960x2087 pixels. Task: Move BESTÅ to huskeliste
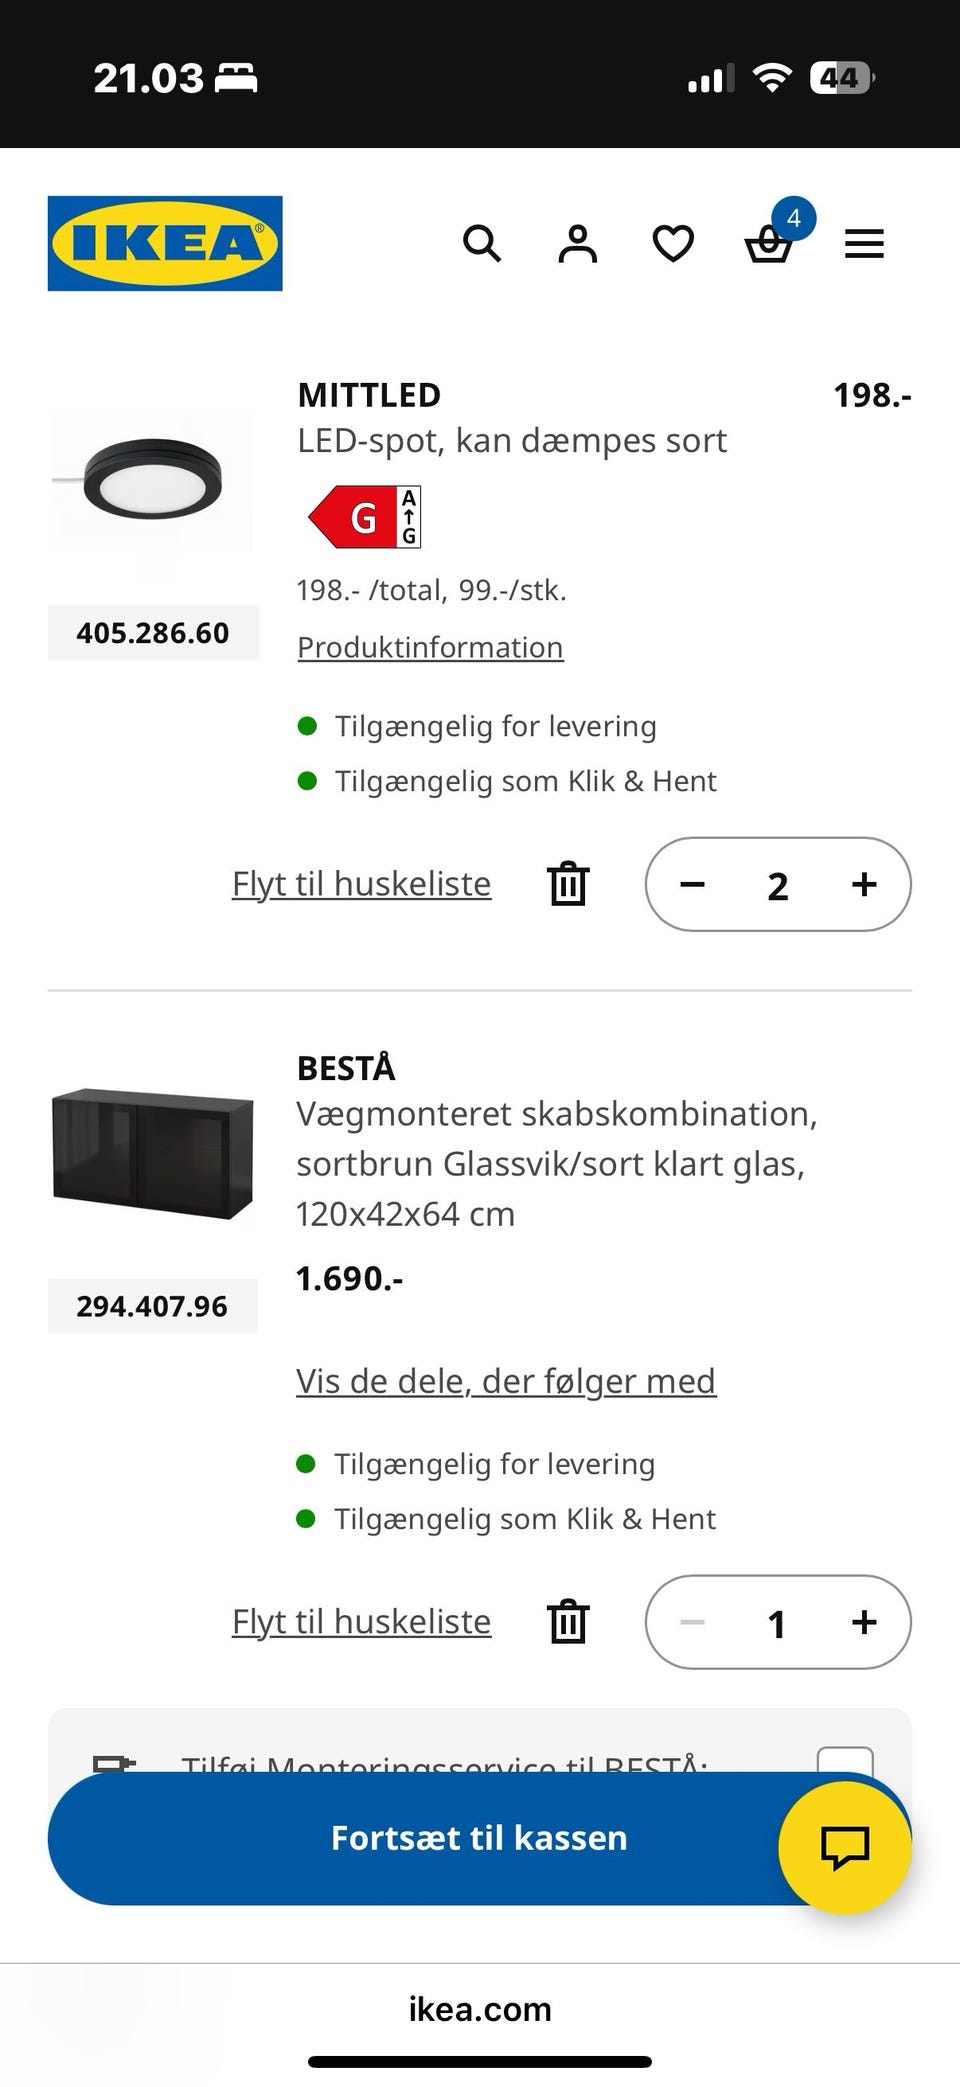pos(361,1622)
